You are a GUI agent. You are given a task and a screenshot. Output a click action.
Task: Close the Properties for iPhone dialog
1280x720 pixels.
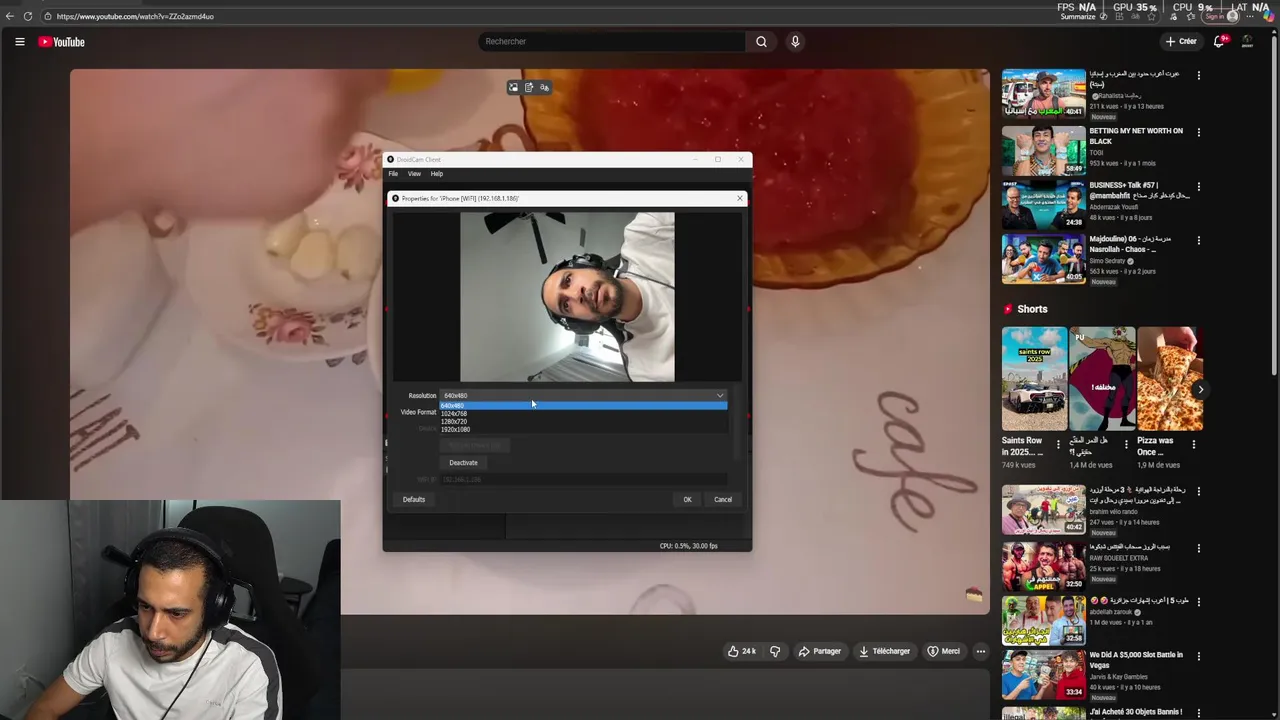point(740,198)
